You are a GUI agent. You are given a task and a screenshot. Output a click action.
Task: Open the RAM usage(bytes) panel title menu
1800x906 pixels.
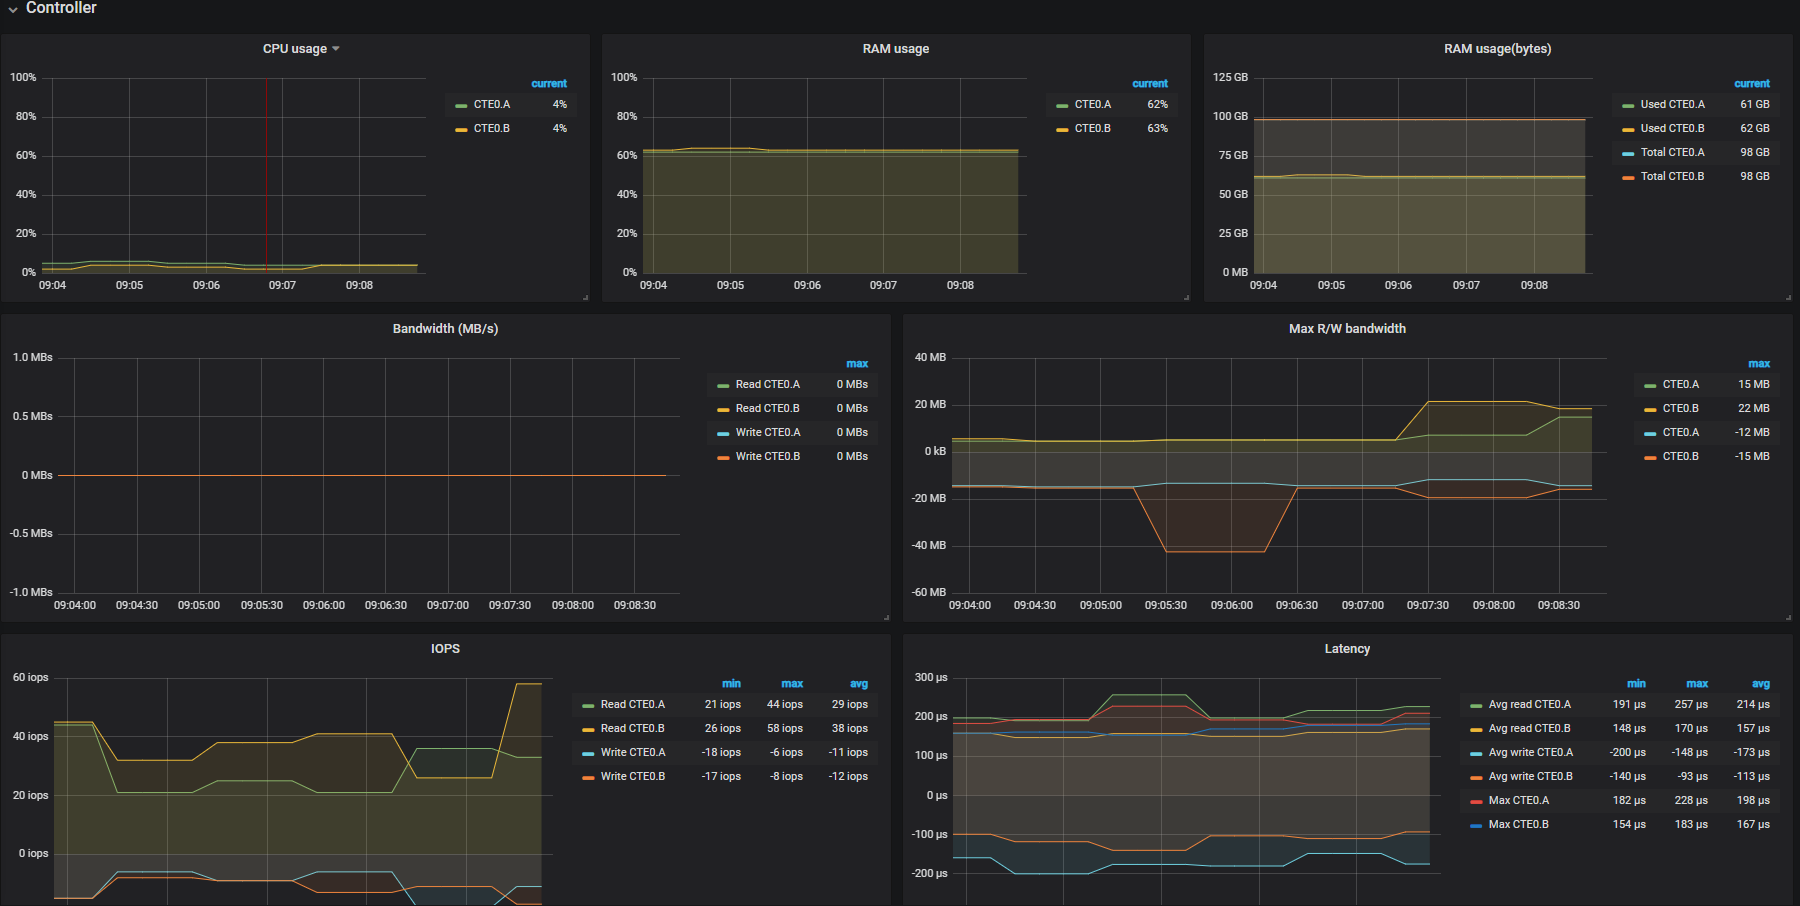click(1497, 49)
